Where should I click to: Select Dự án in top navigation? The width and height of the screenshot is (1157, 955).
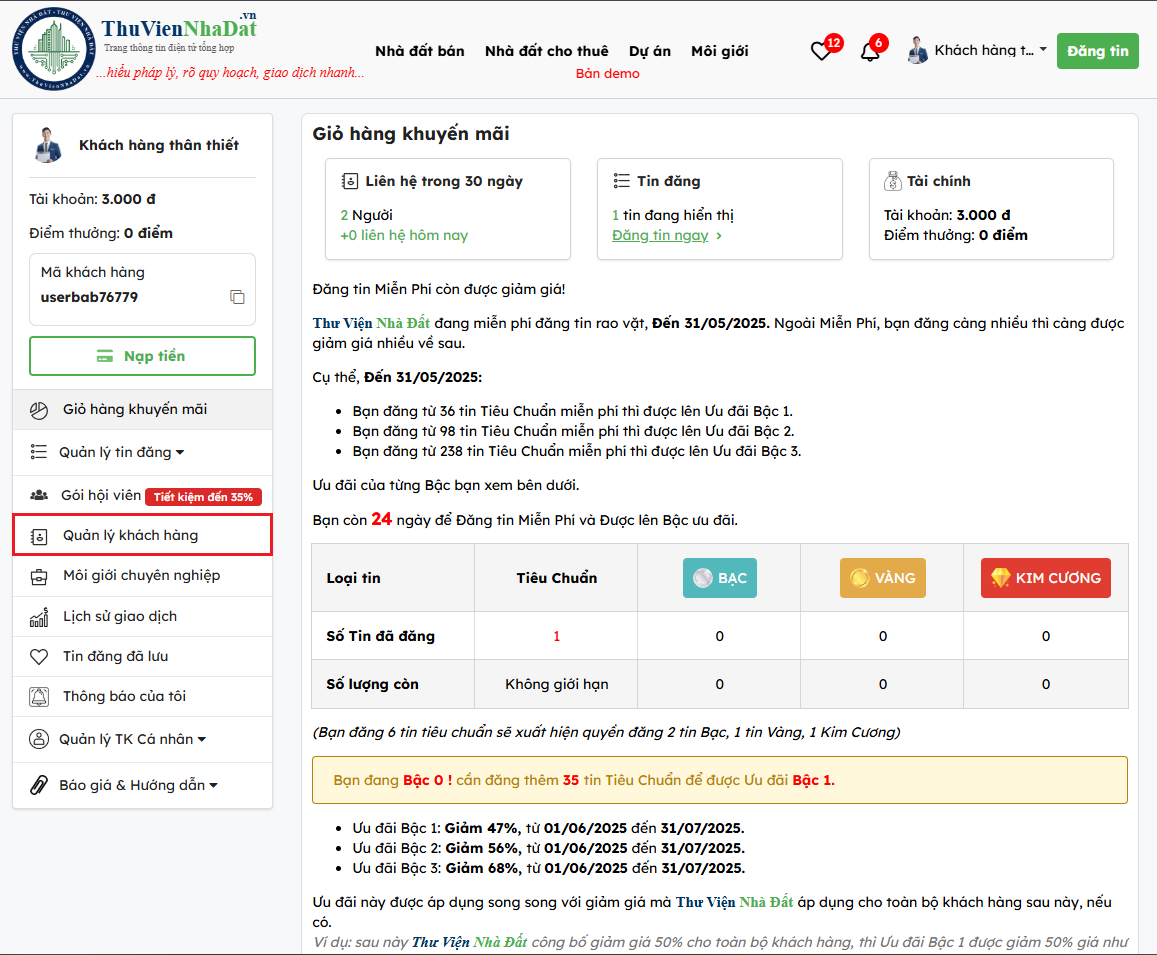(x=649, y=51)
